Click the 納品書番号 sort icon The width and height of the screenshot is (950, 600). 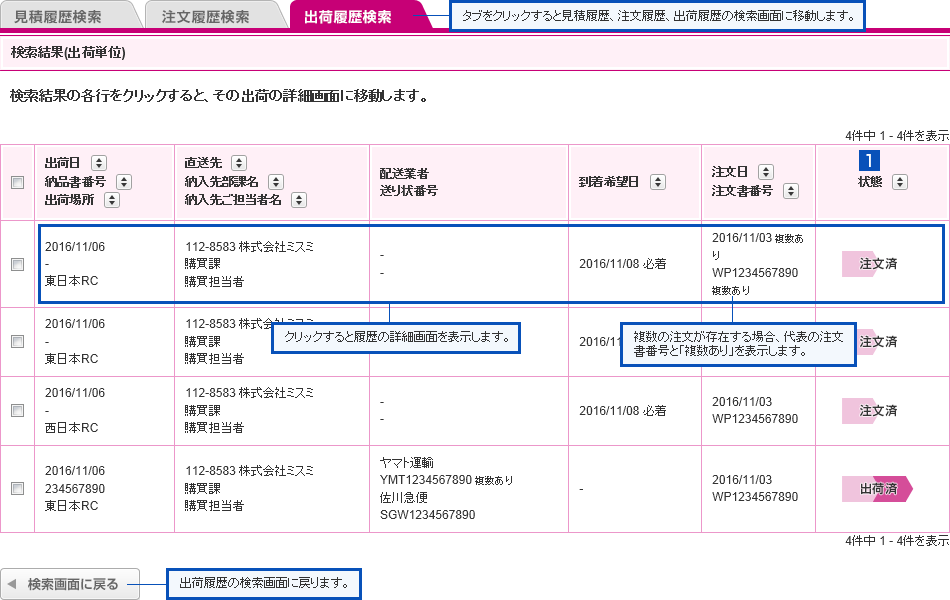(x=124, y=181)
